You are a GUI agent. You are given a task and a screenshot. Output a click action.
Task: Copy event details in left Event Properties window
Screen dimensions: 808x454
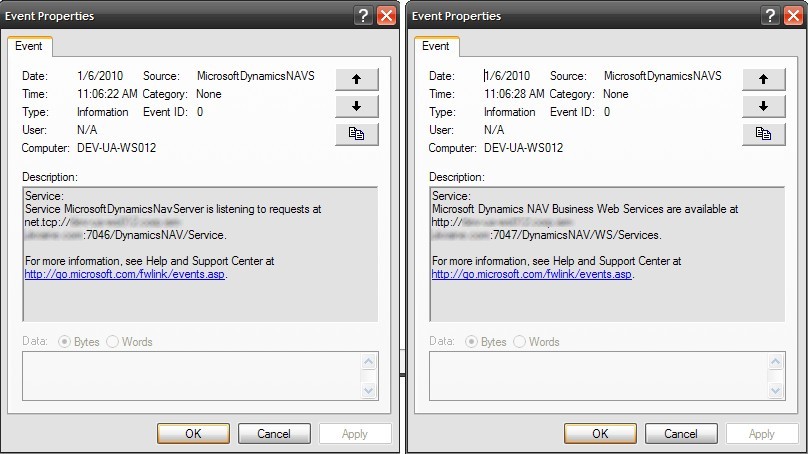coord(357,134)
